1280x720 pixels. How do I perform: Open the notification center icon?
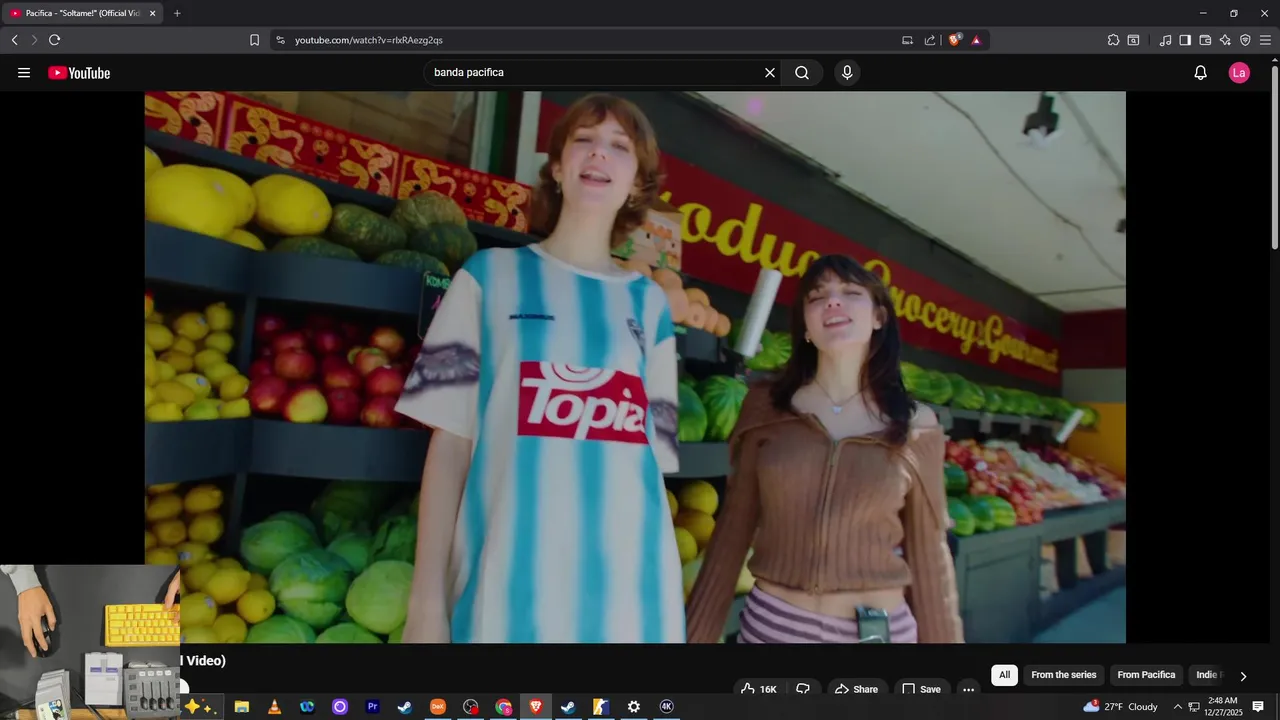pyautogui.click(x=1258, y=707)
